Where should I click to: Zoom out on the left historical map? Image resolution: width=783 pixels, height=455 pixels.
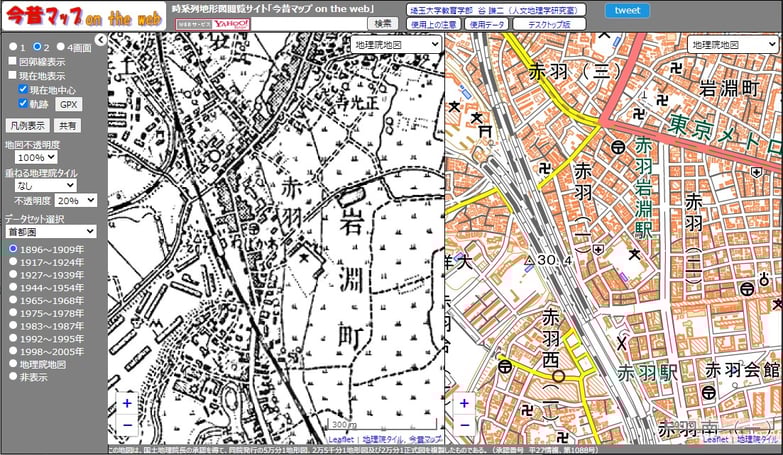126,425
